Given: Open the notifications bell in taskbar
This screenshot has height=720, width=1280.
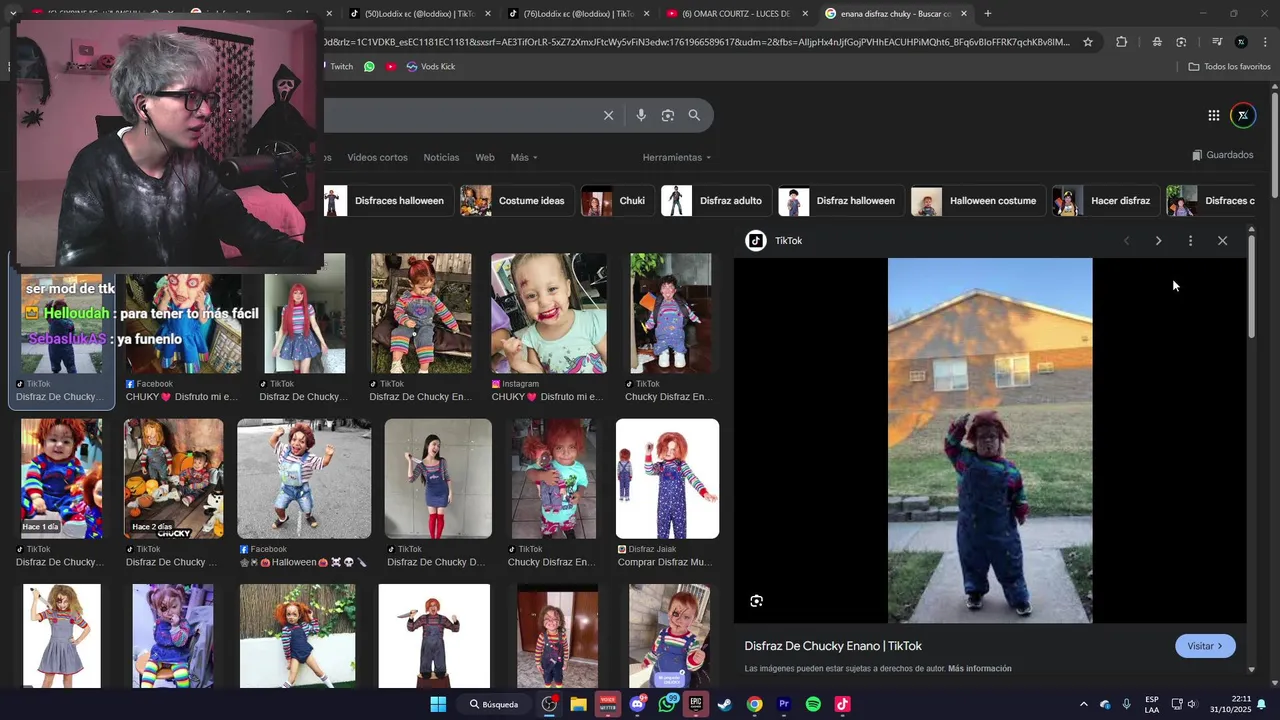Looking at the screenshot, I should click(x=1262, y=704).
